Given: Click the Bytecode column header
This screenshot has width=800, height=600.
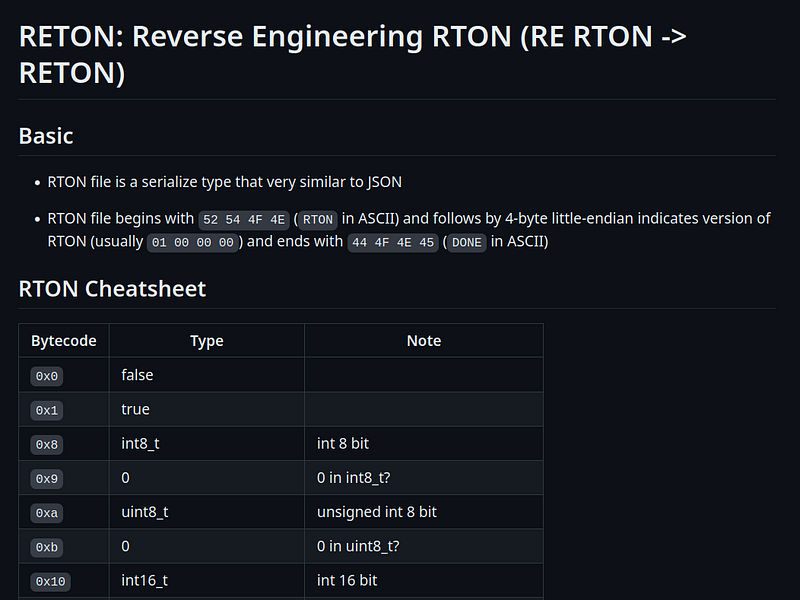Looking at the screenshot, I should 64,341.
